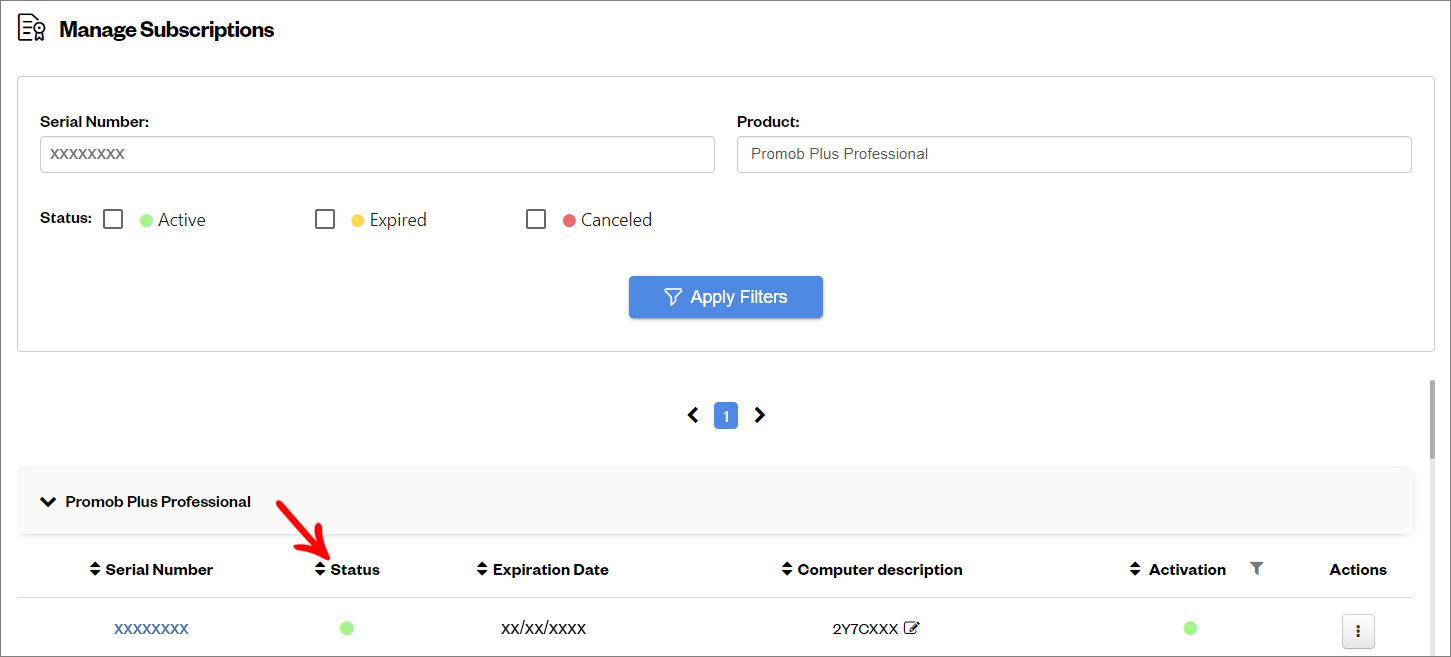Check the Active status checkbox
1451x657 pixels.
point(113,219)
